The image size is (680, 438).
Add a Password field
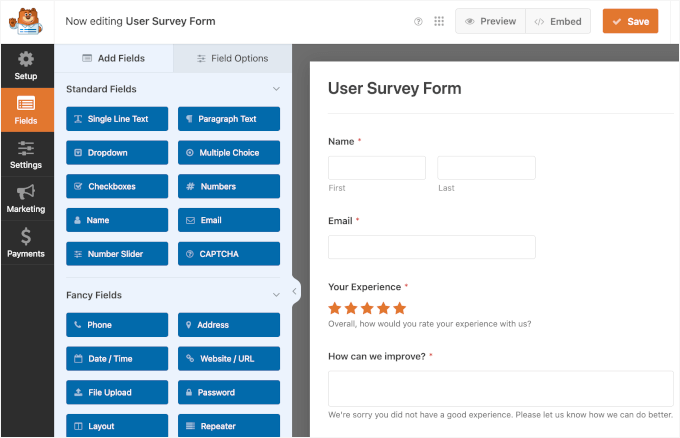point(229,392)
